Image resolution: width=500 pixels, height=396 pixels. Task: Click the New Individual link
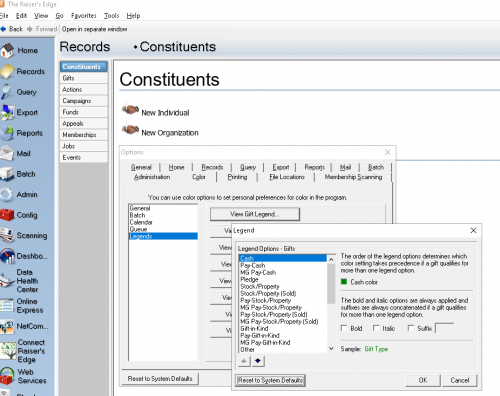tap(165, 113)
